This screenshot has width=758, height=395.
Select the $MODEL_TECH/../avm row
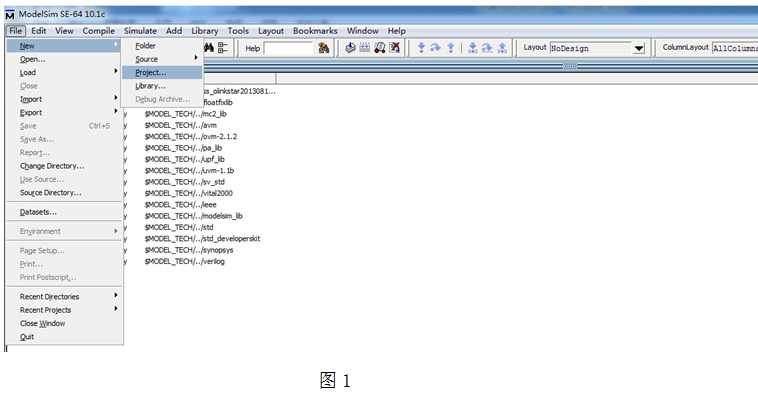click(x=181, y=125)
